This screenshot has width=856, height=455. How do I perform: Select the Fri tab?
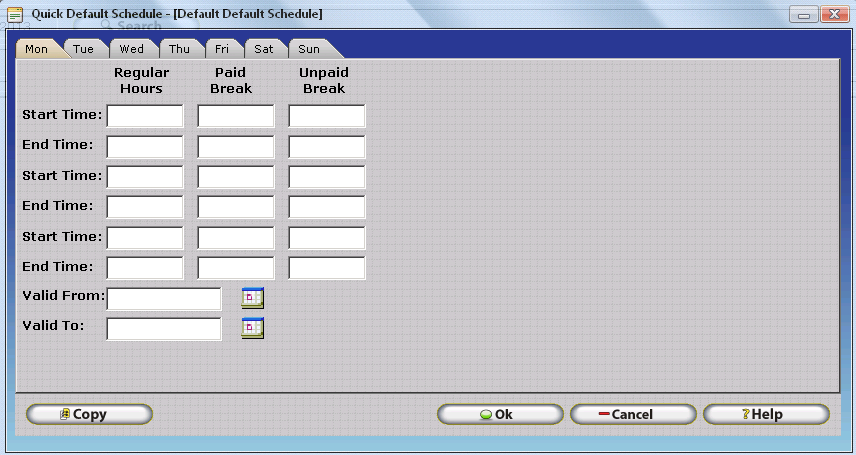click(x=221, y=49)
